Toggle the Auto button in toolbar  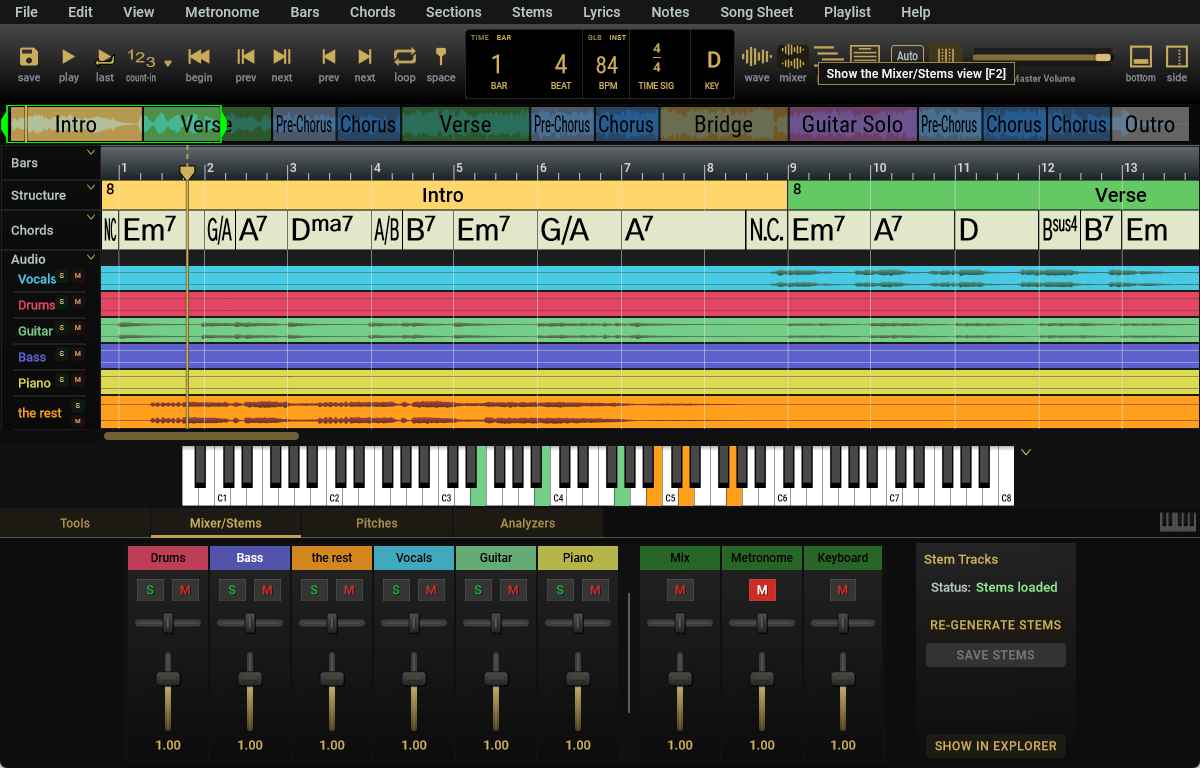(x=907, y=56)
